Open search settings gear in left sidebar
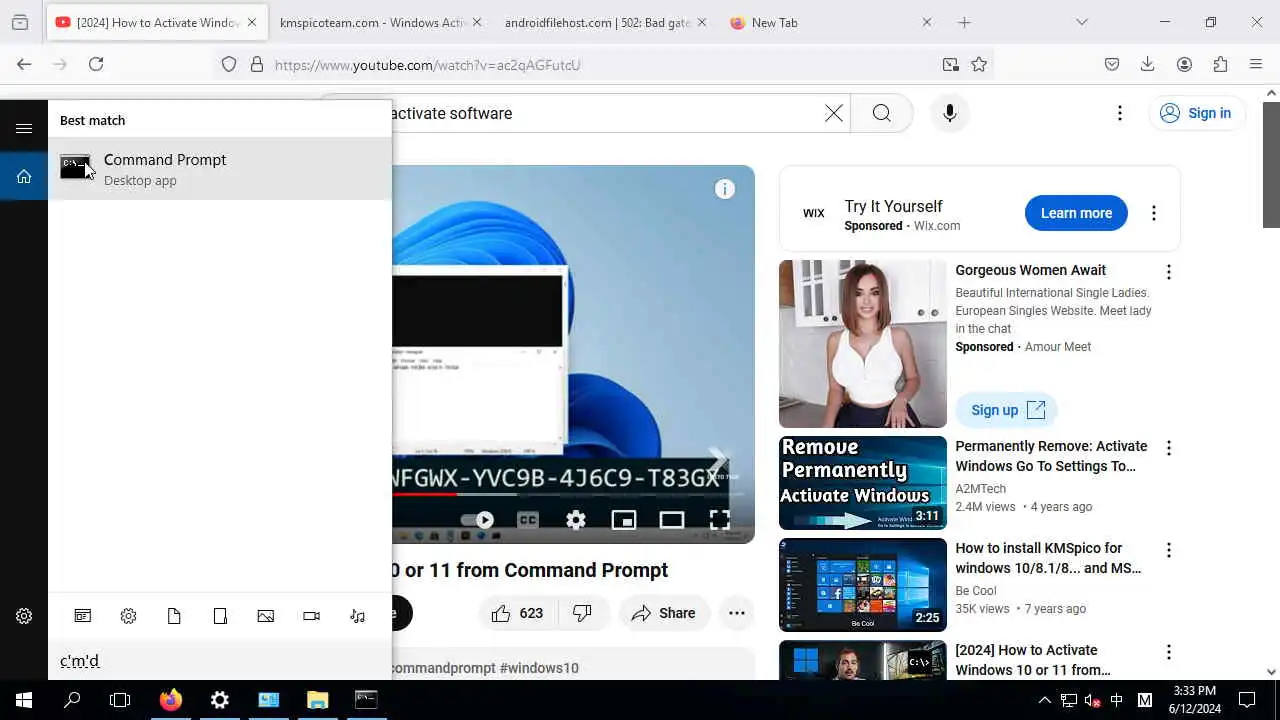 (24, 616)
